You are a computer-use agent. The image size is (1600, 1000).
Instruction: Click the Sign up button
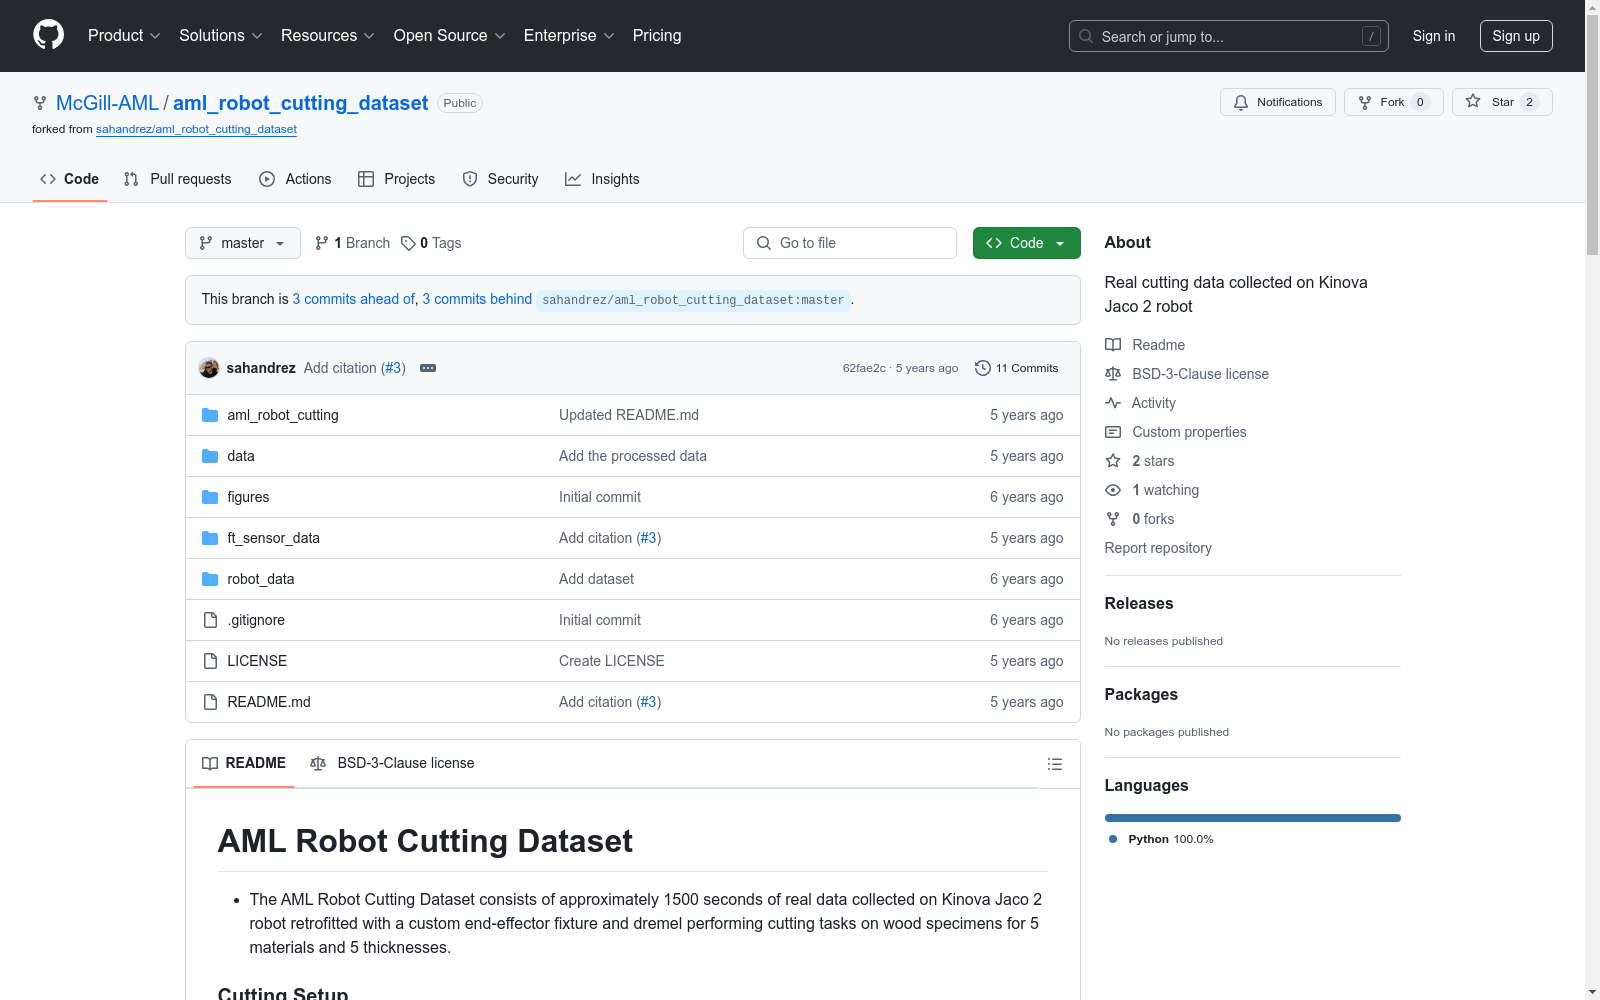coord(1516,36)
